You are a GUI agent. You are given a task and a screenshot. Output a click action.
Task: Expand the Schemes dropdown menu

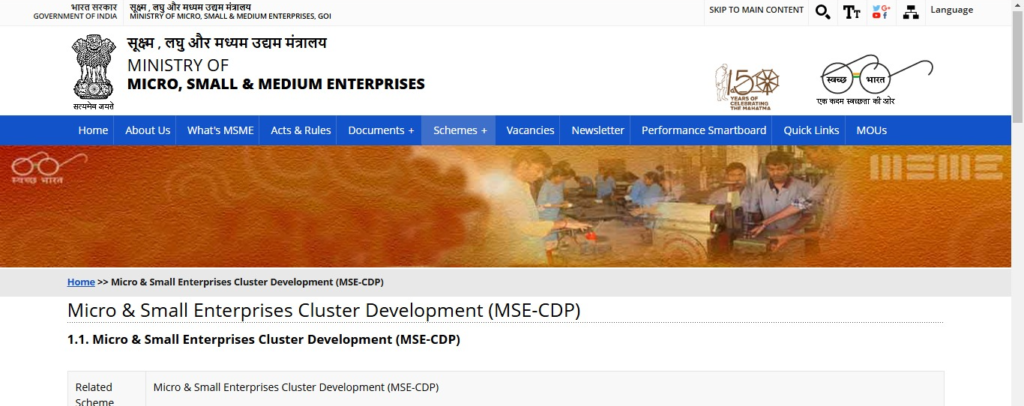coord(460,130)
